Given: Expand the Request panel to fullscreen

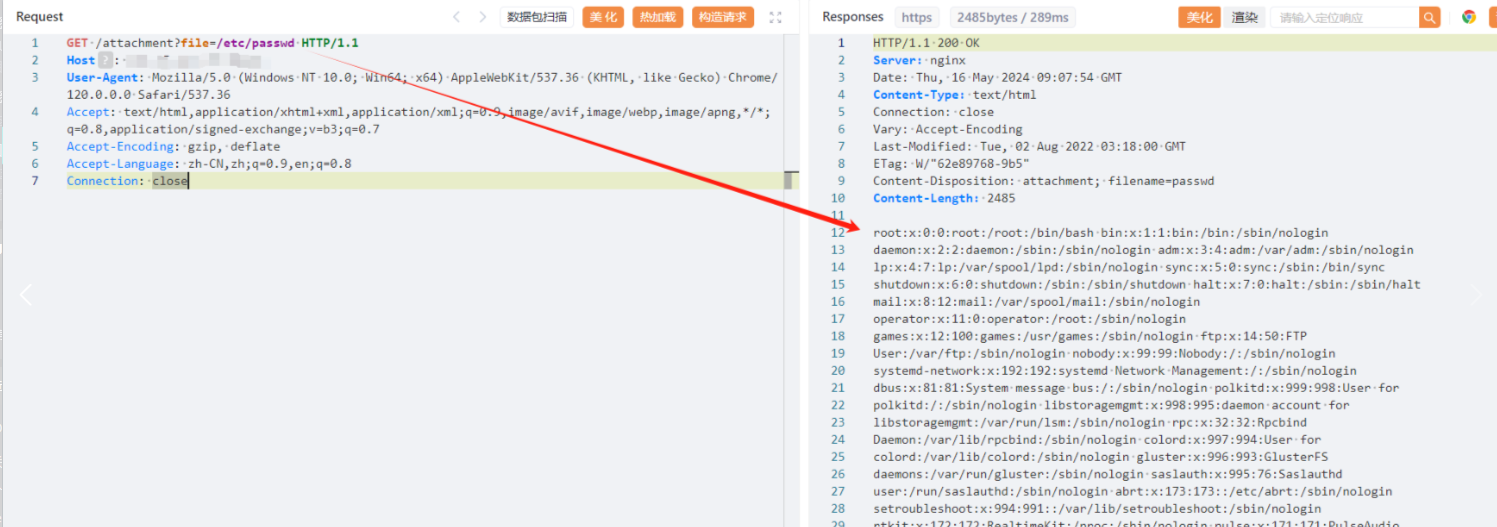Looking at the screenshot, I should pyautogui.click(x=775, y=17).
